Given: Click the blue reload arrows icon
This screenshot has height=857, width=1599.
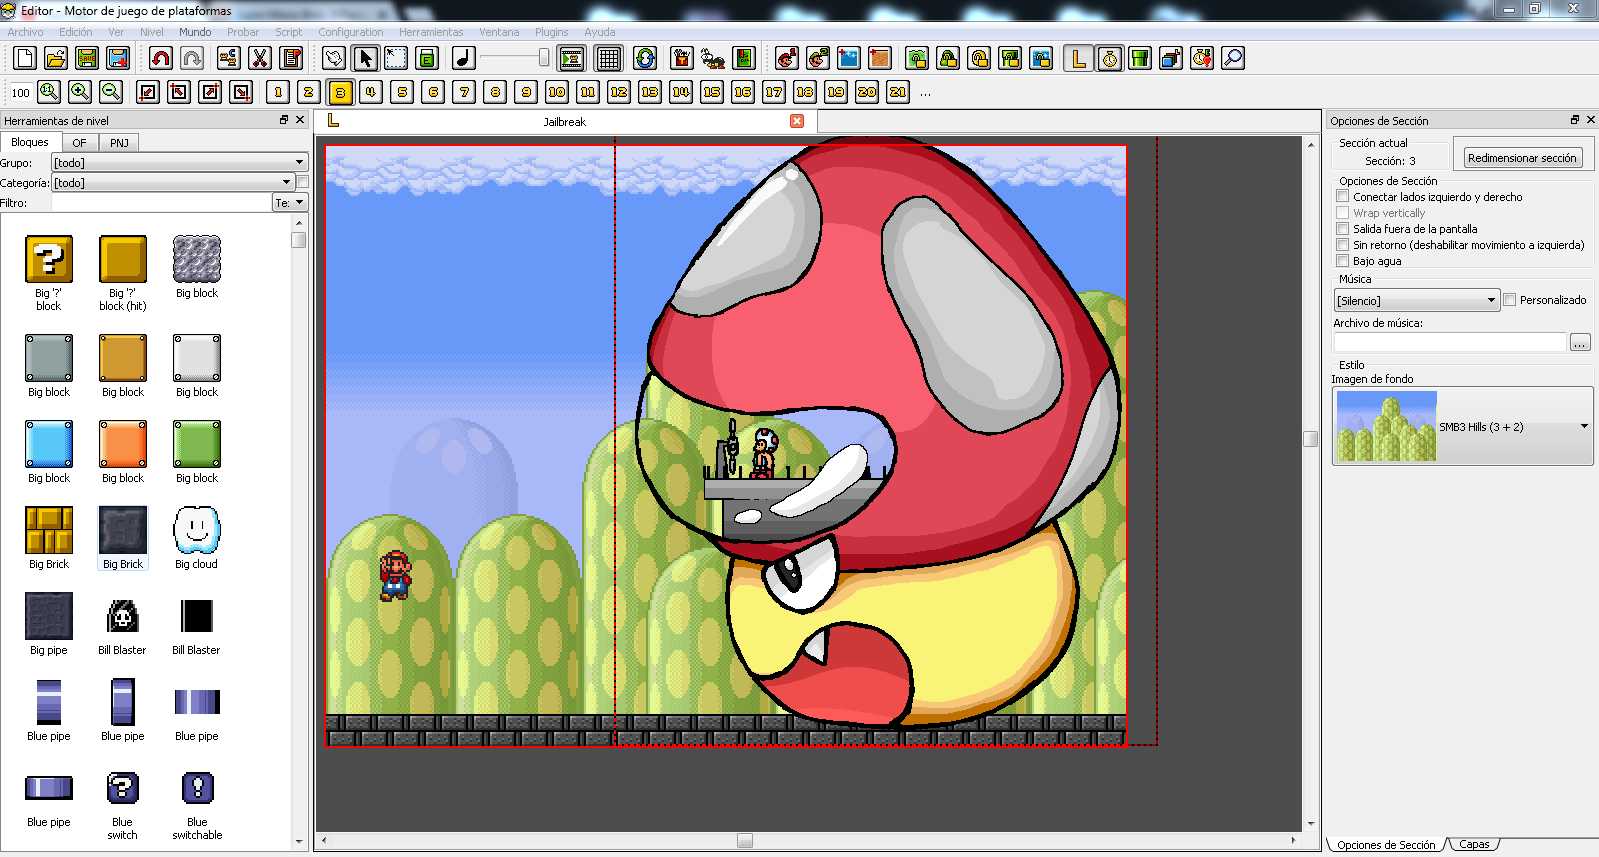Looking at the screenshot, I should [645, 58].
